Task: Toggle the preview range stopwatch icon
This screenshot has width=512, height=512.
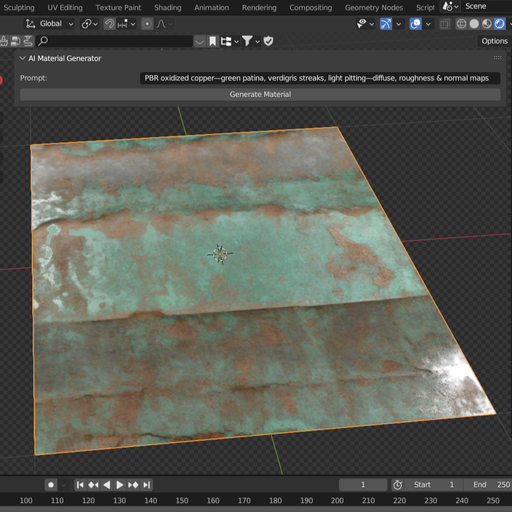Action: [397, 485]
